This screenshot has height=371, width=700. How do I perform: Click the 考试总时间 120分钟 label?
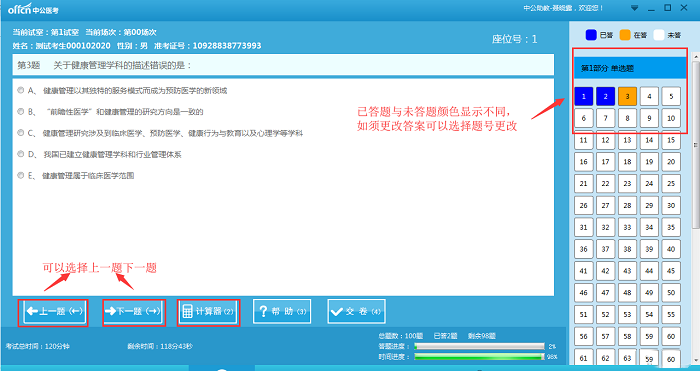pos(37,346)
